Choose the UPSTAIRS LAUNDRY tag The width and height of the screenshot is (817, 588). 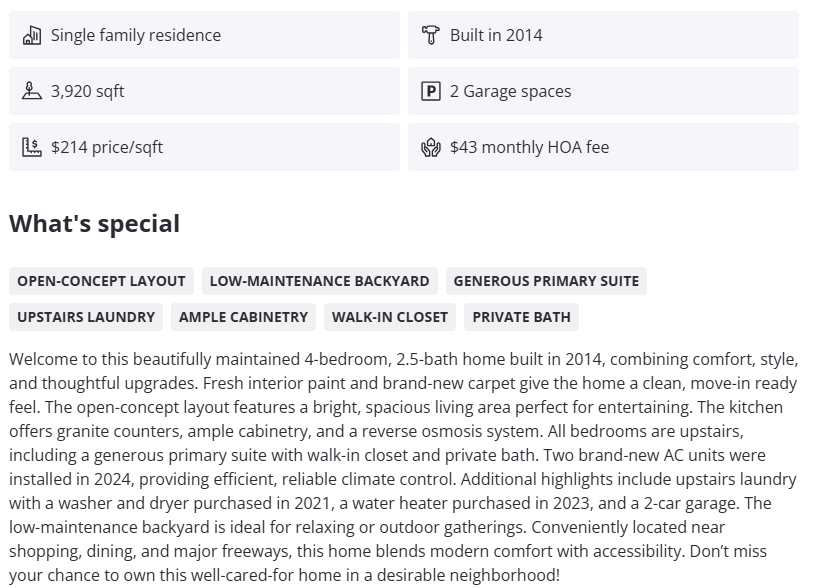coord(86,317)
